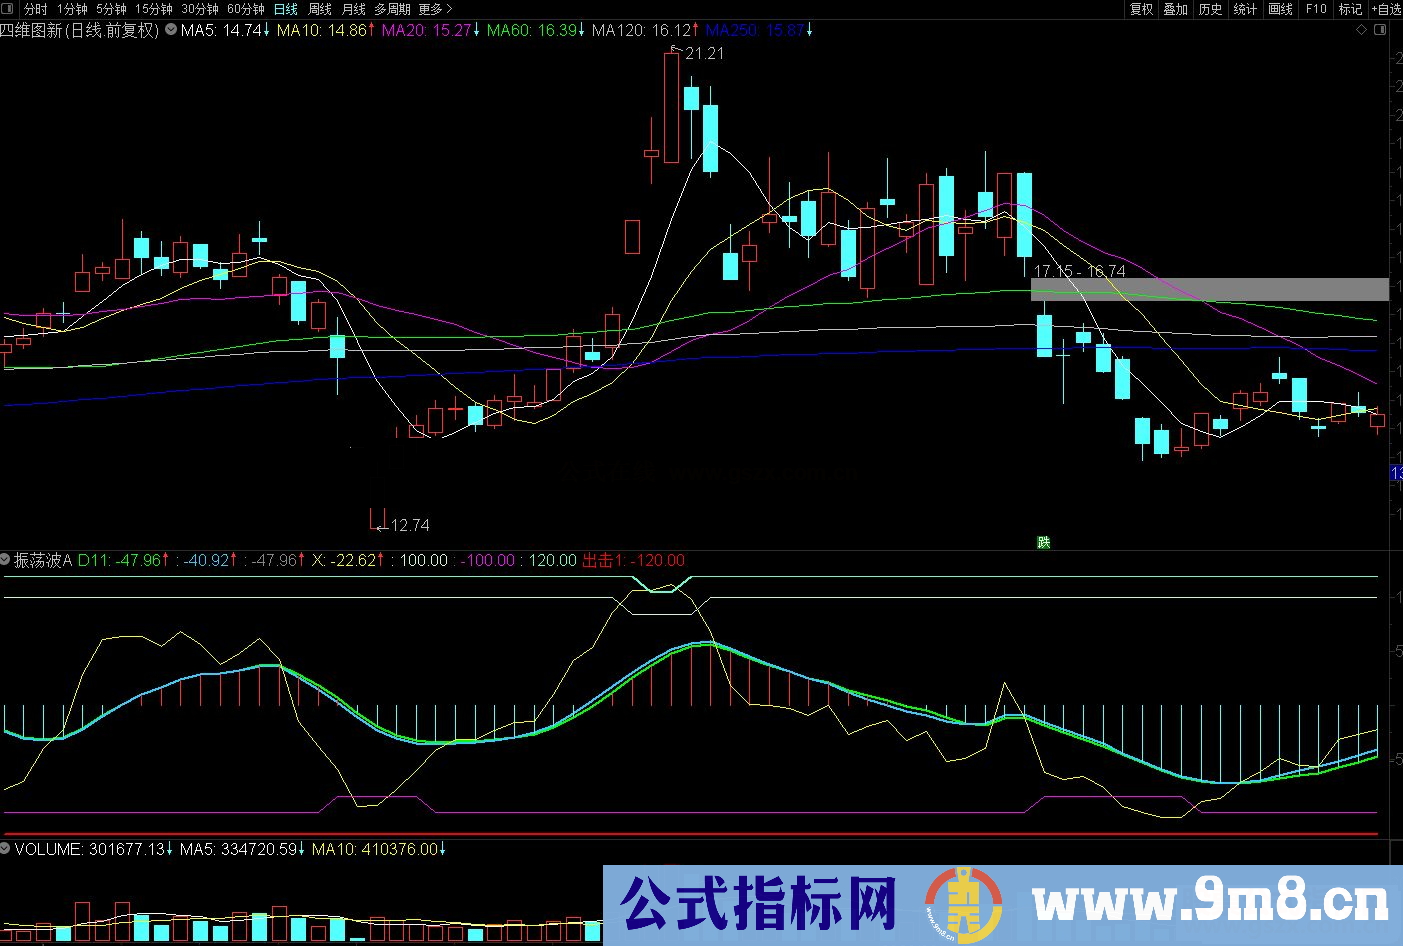Click the 复权 price-adjustment tool
Screen dimensions: 1403x946
click(1140, 9)
